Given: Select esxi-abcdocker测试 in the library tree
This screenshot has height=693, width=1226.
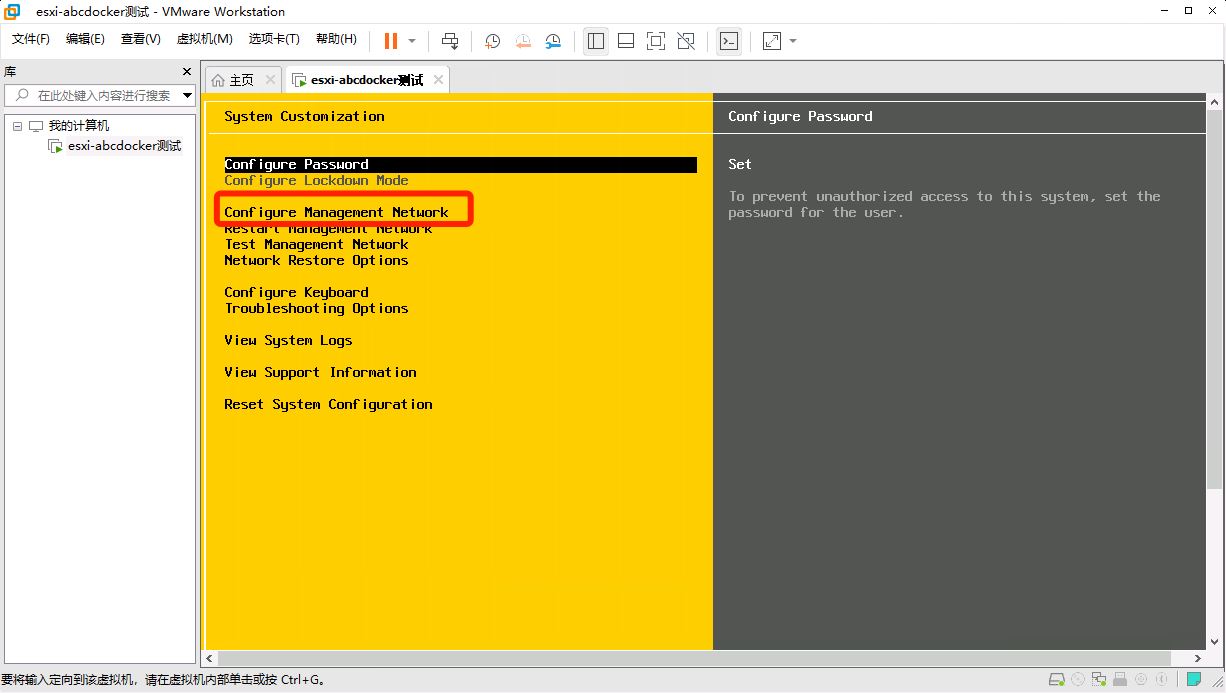Looking at the screenshot, I should (125, 146).
